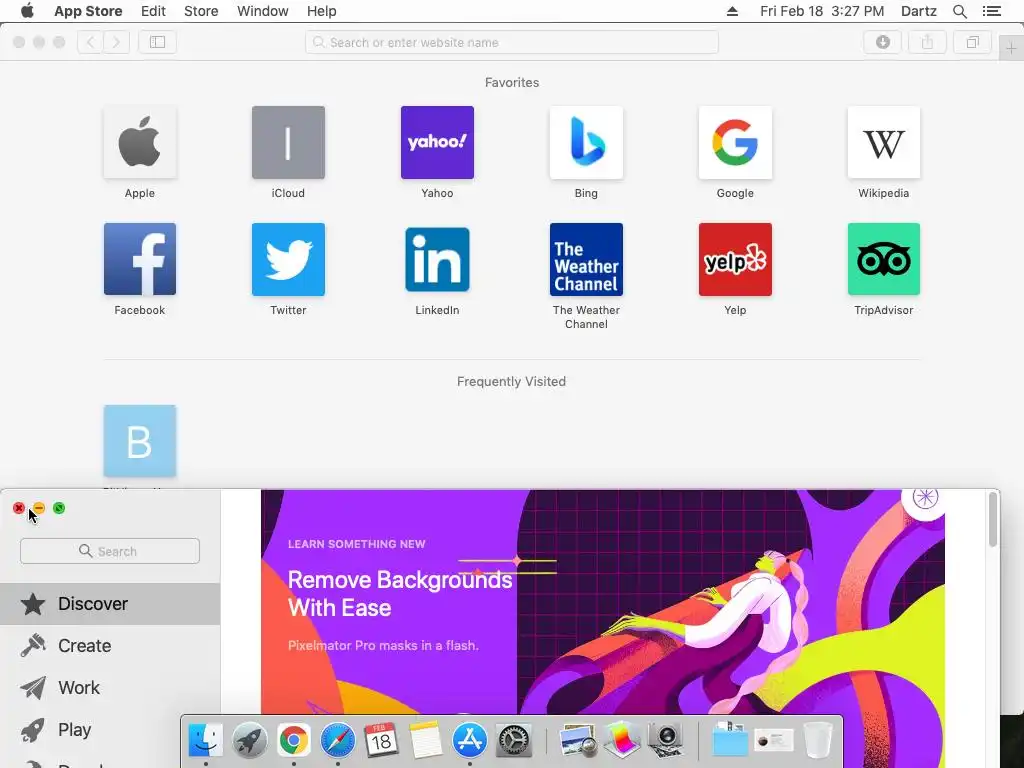Select Work in App Store sidebar
Screen dimensions: 1024x768
(110, 688)
